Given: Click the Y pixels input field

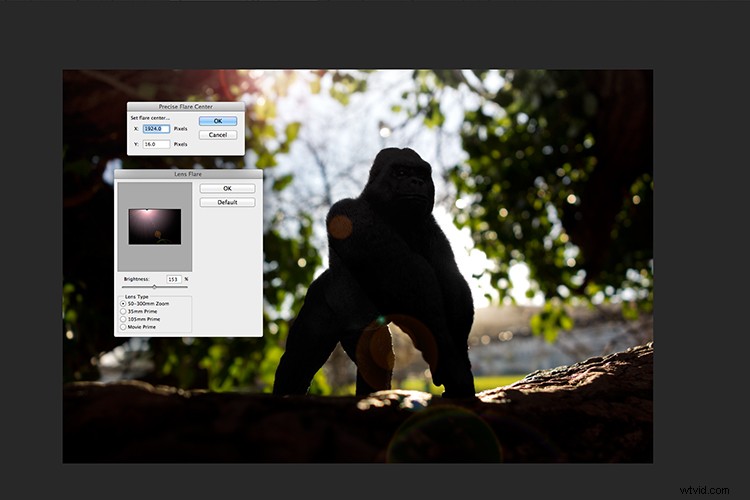Looking at the screenshot, I should click(156, 144).
